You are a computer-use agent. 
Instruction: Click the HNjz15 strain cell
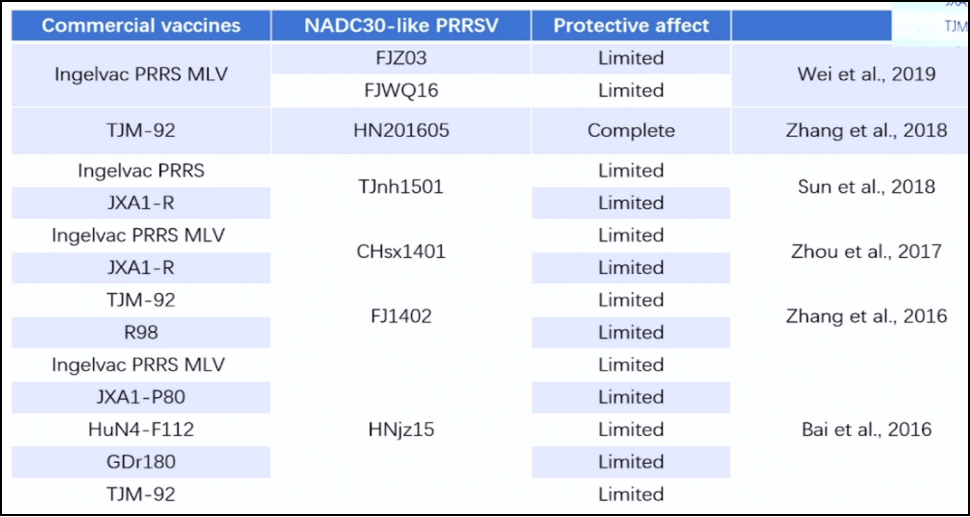click(401, 429)
